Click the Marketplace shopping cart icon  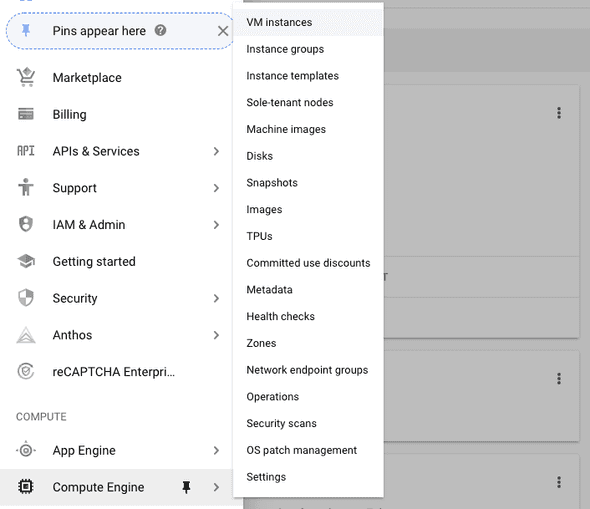pos(26,77)
